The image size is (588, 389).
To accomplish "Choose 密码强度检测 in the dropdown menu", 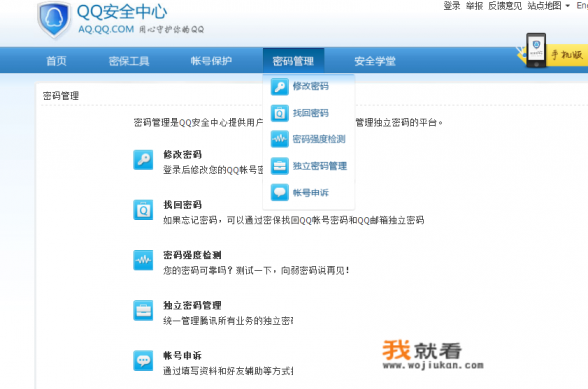I will [x=319, y=139].
